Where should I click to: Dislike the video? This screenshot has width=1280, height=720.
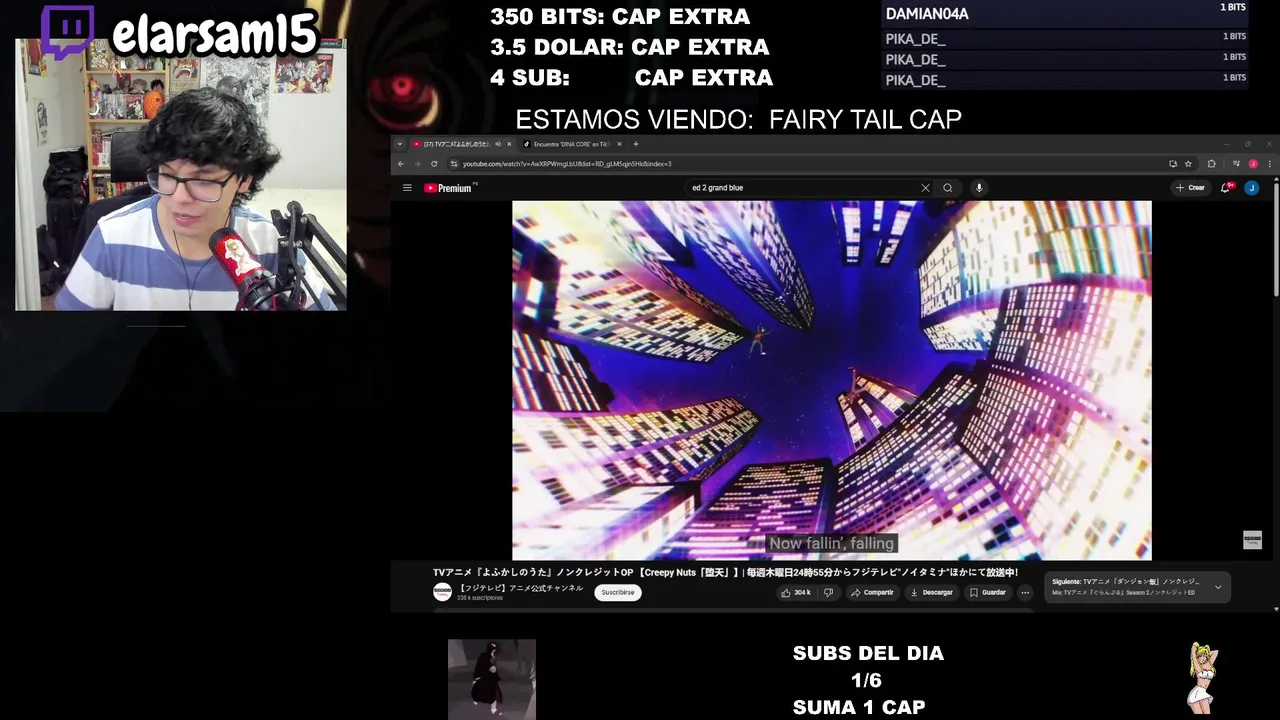[x=828, y=592]
